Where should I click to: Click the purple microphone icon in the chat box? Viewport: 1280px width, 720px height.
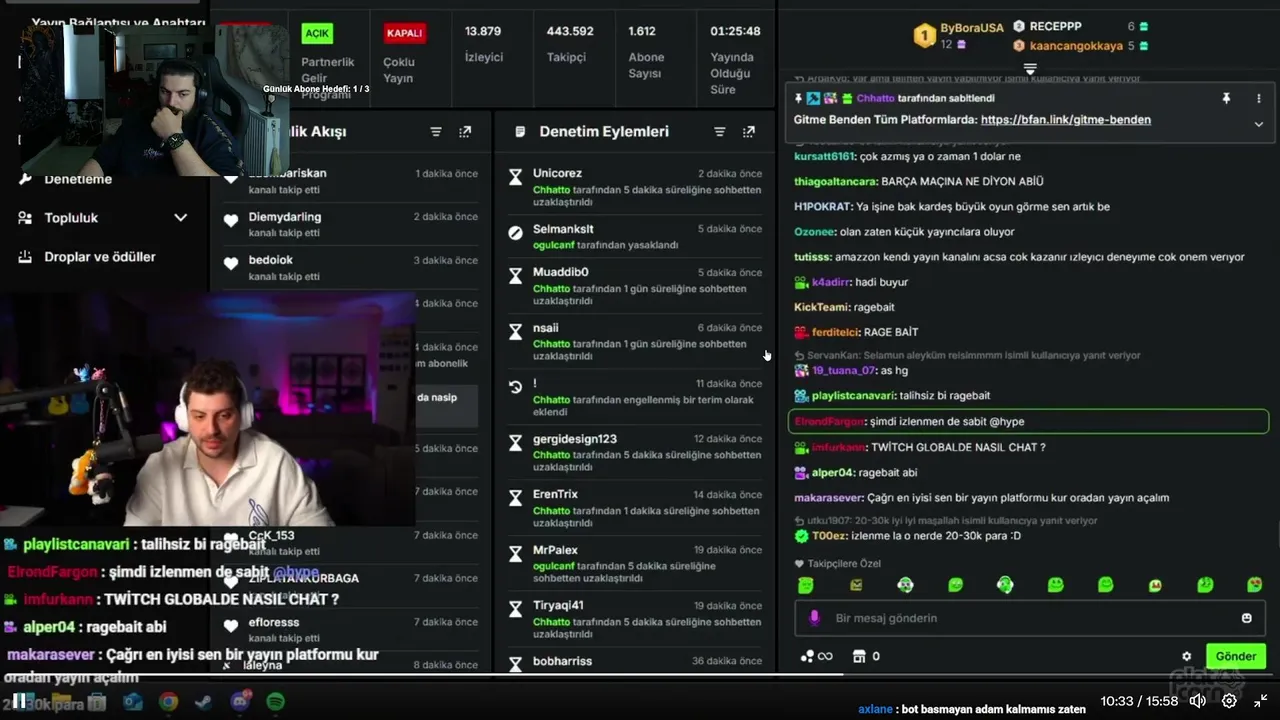pos(814,618)
